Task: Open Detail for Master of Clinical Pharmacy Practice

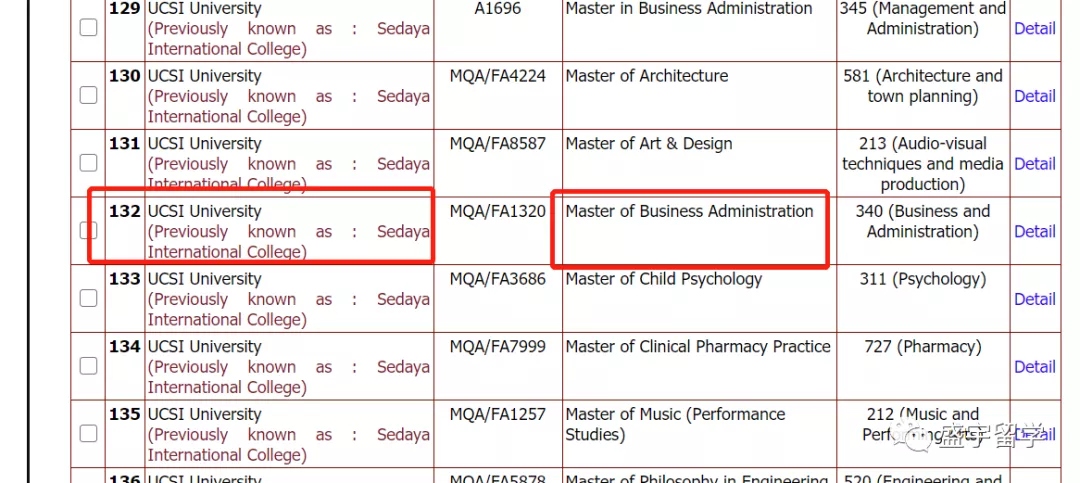Action: (1035, 366)
